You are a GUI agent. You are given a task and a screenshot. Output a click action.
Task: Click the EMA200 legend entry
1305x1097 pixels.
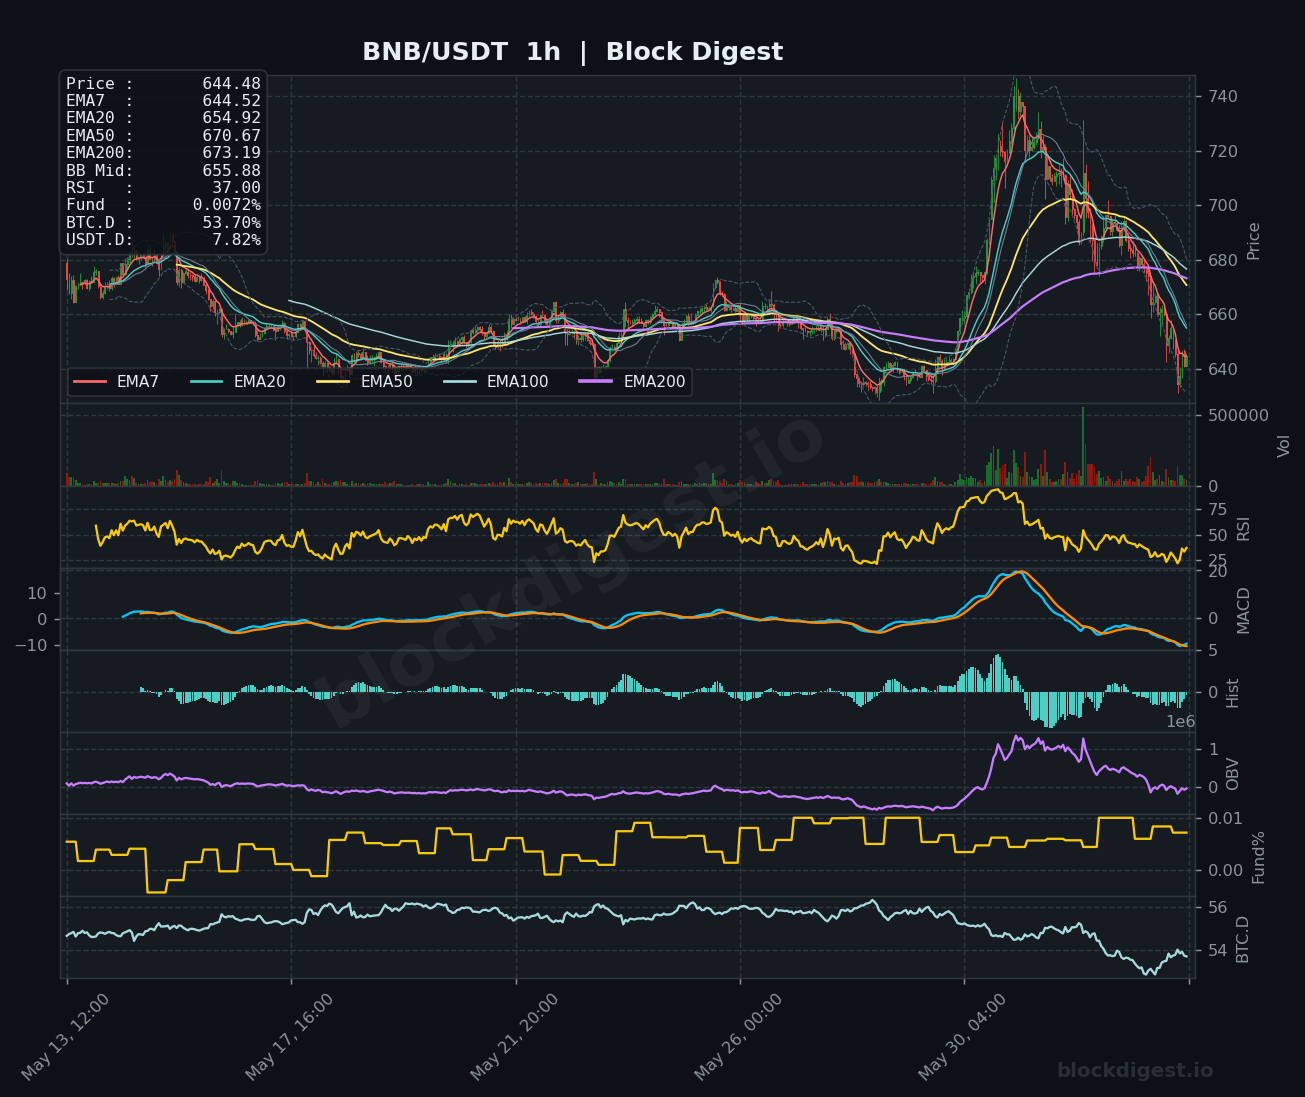tap(632, 382)
